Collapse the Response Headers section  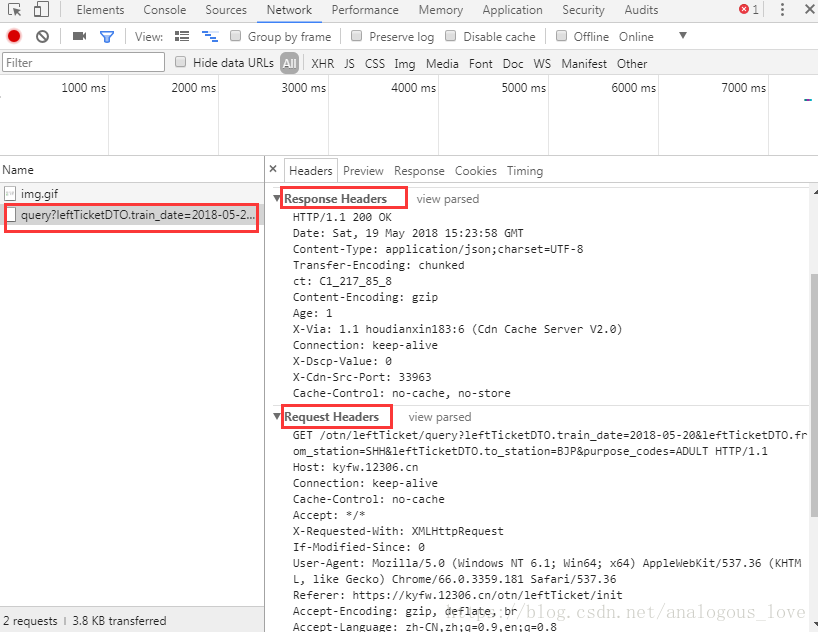pos(276,198)
